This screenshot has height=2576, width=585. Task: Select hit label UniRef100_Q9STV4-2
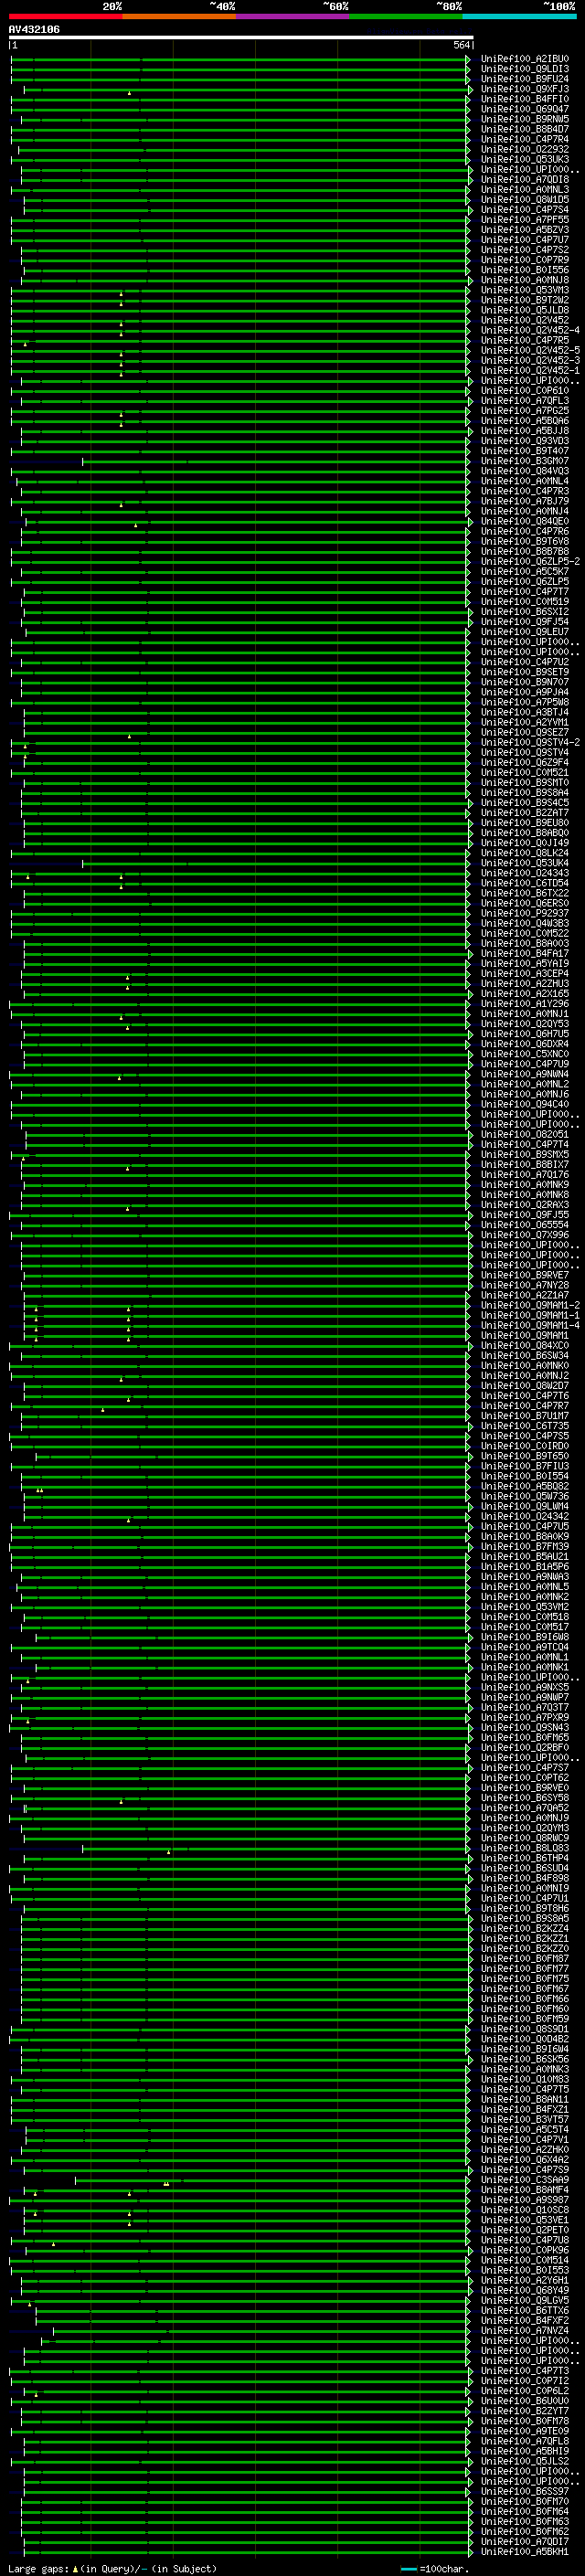[530, 742]
